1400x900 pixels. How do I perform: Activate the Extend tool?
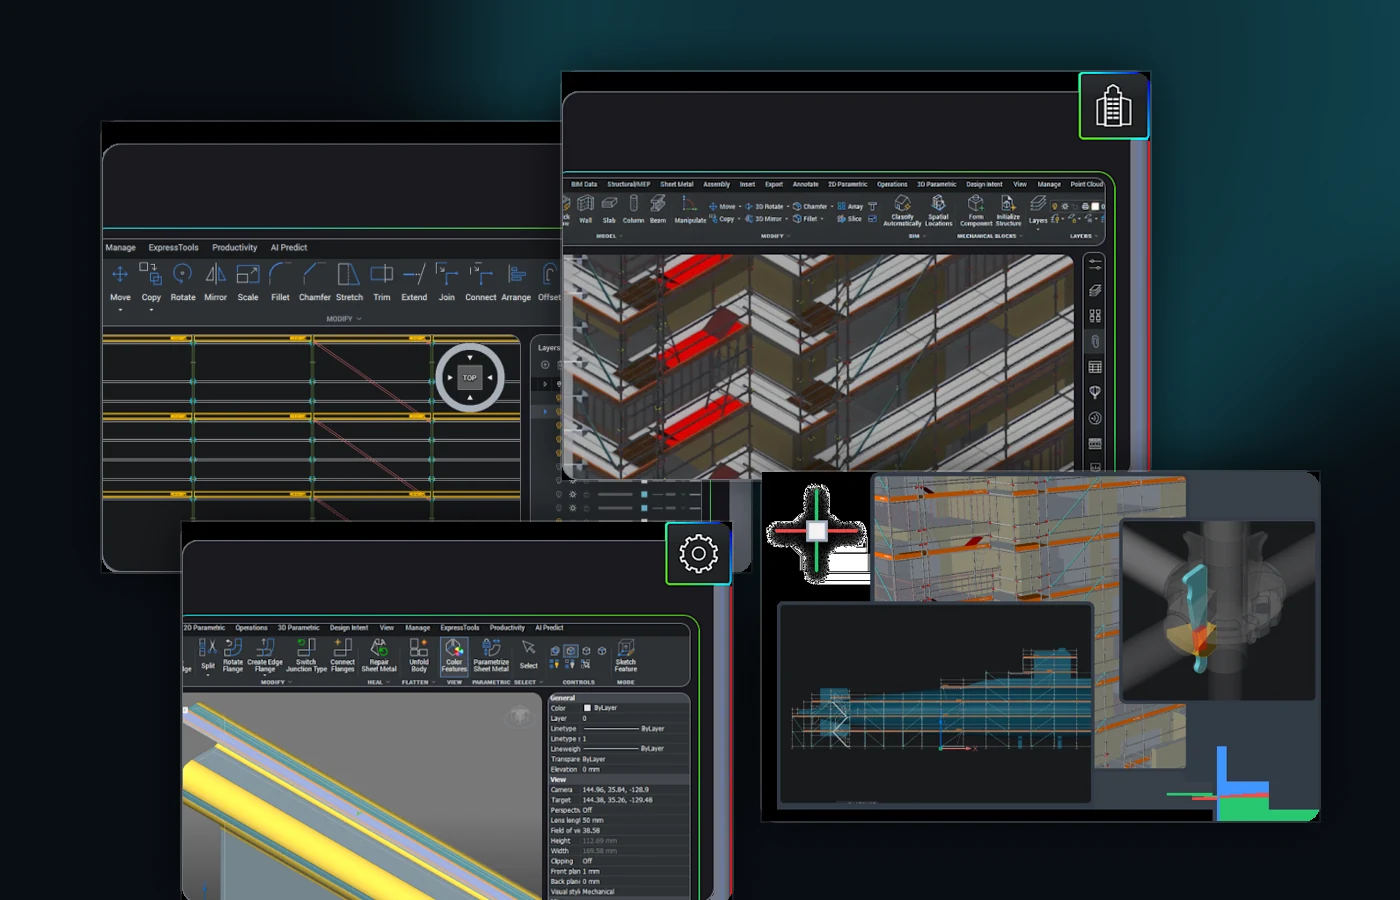coord(414,282)
